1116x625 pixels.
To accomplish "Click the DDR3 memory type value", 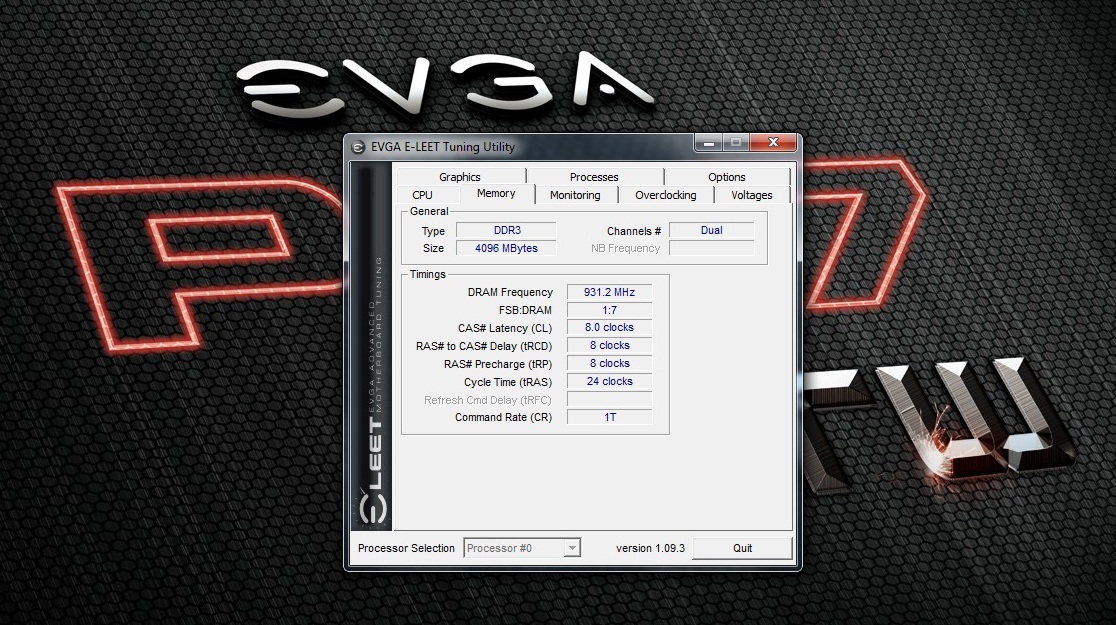I will click(x=507, y=231).
